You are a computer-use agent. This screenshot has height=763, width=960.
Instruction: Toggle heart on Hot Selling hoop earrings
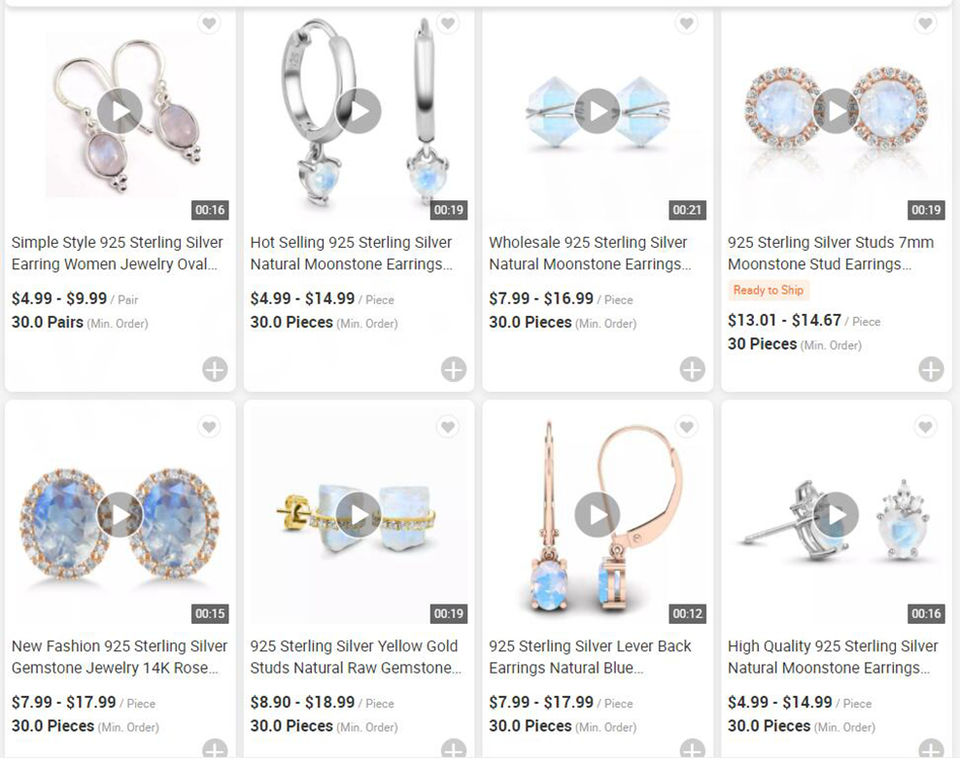[448, 23]
